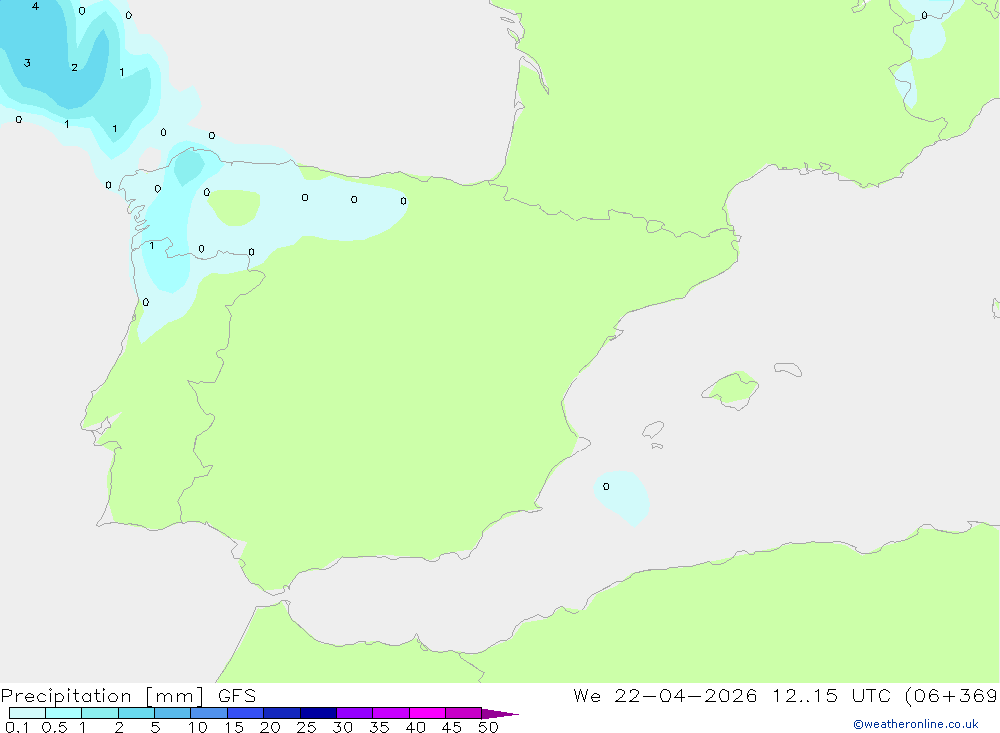Click the '3' precipitation value on map
The width and height of the screenshot is (1000, 733).
pyautogui.click(x=27, y=63)
